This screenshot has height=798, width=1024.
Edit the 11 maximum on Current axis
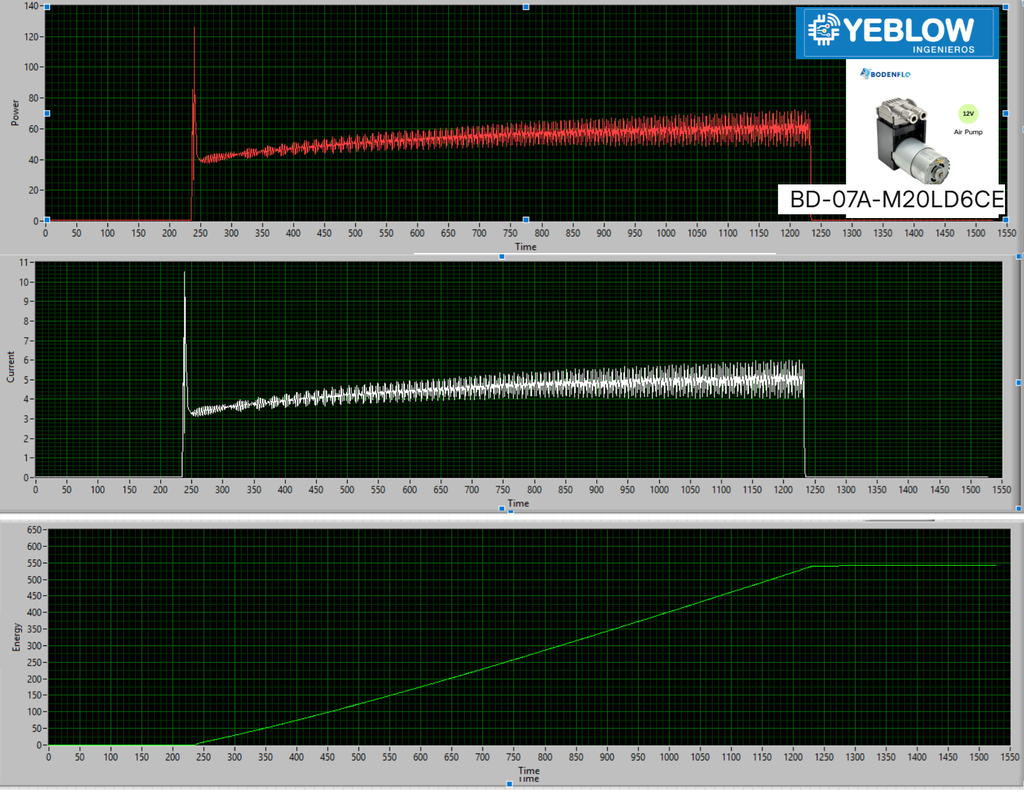[x=24, y=263]
